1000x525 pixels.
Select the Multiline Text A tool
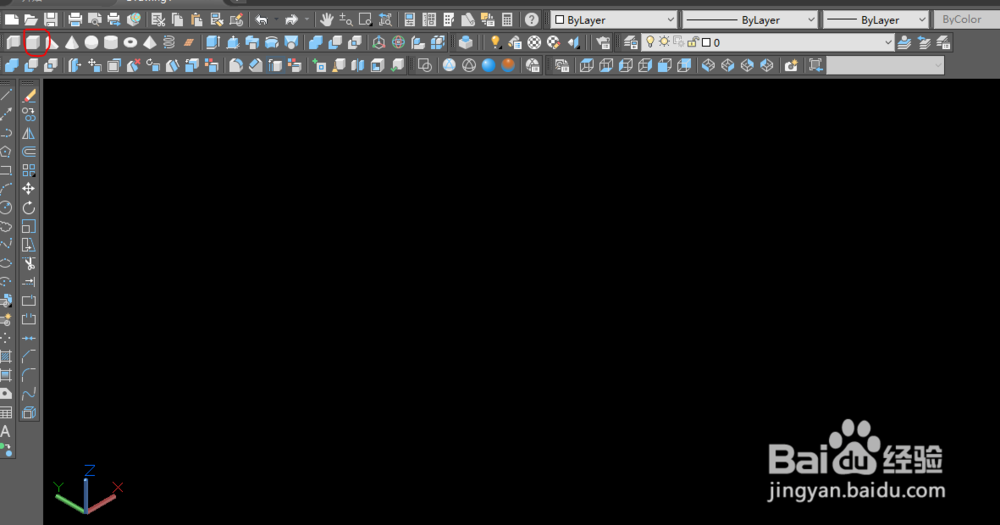[6, 431]
